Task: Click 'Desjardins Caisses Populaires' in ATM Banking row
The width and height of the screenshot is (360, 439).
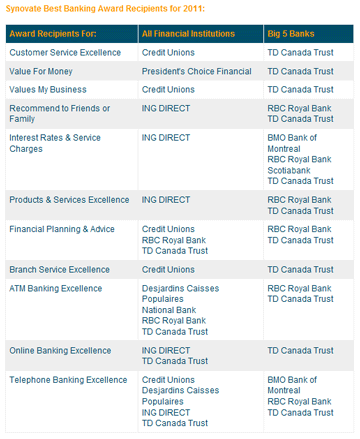Action: click(181, 294)
